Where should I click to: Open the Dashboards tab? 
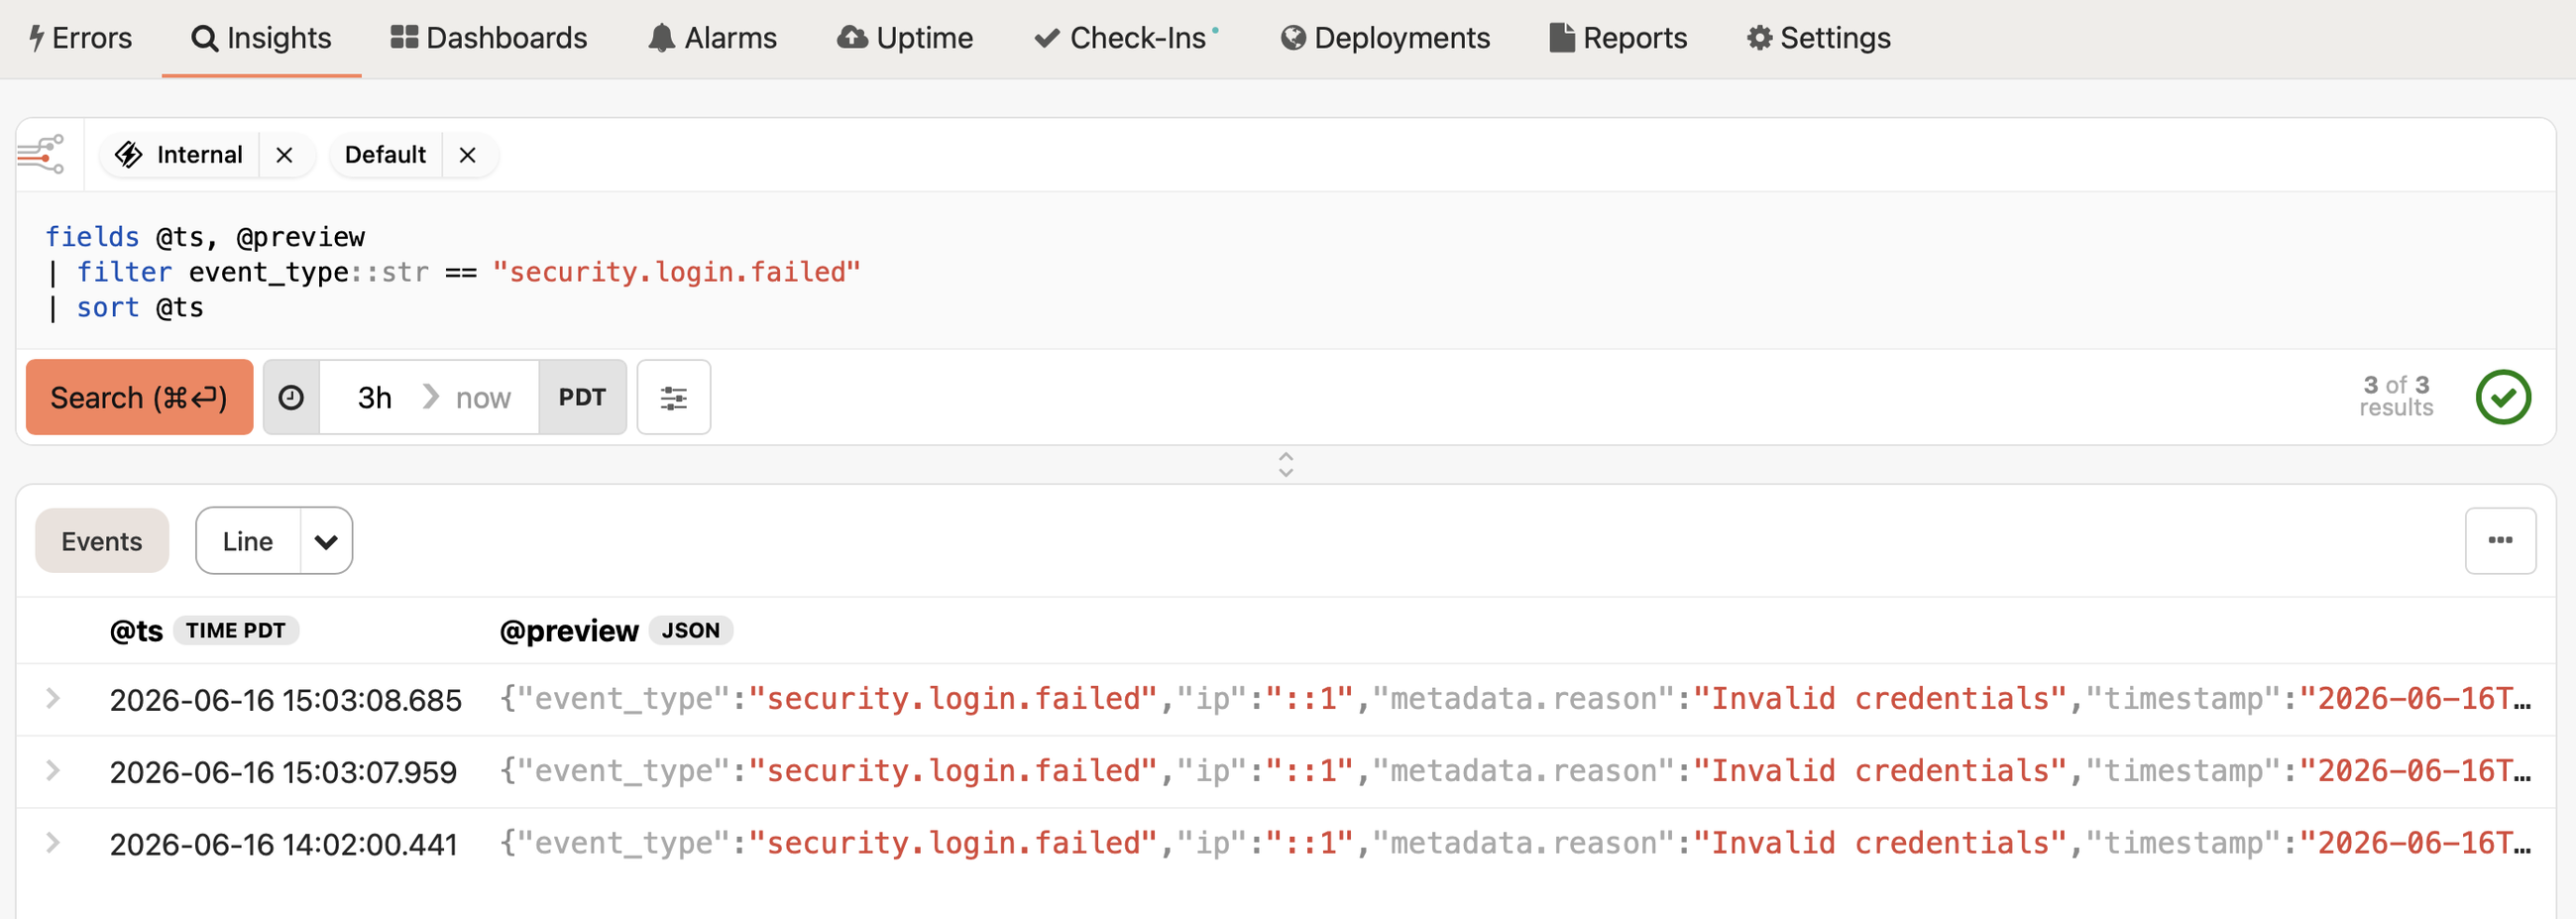(x=489, y=38)
